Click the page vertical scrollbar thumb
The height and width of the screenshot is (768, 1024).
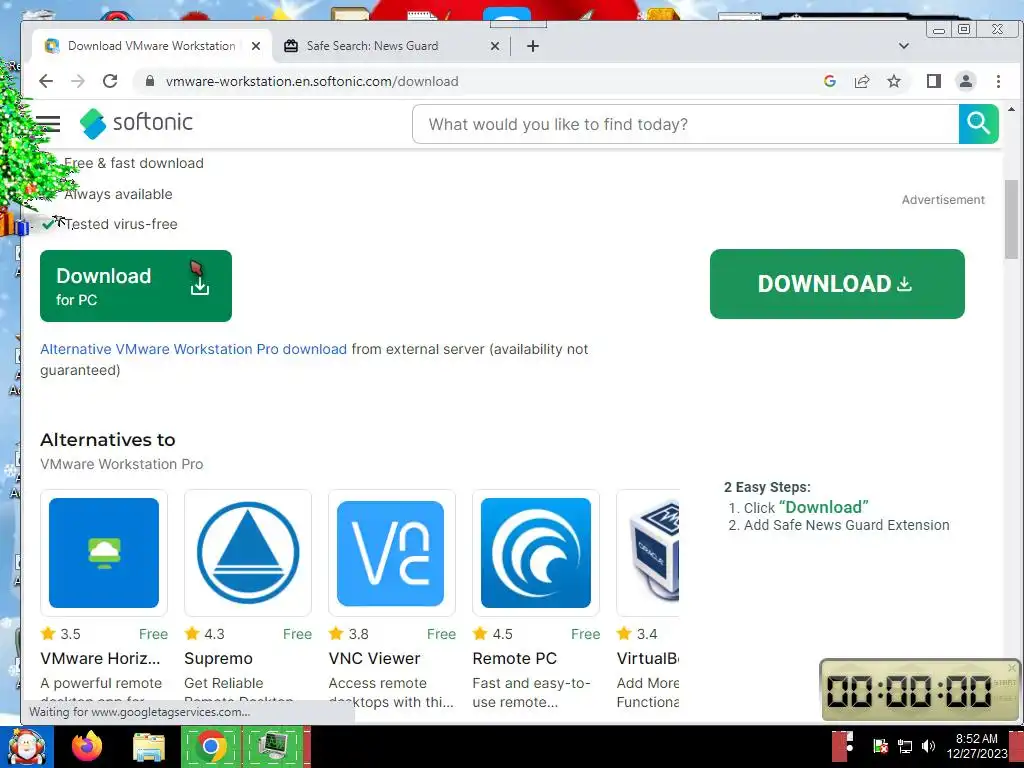(x=1011, y=219)
